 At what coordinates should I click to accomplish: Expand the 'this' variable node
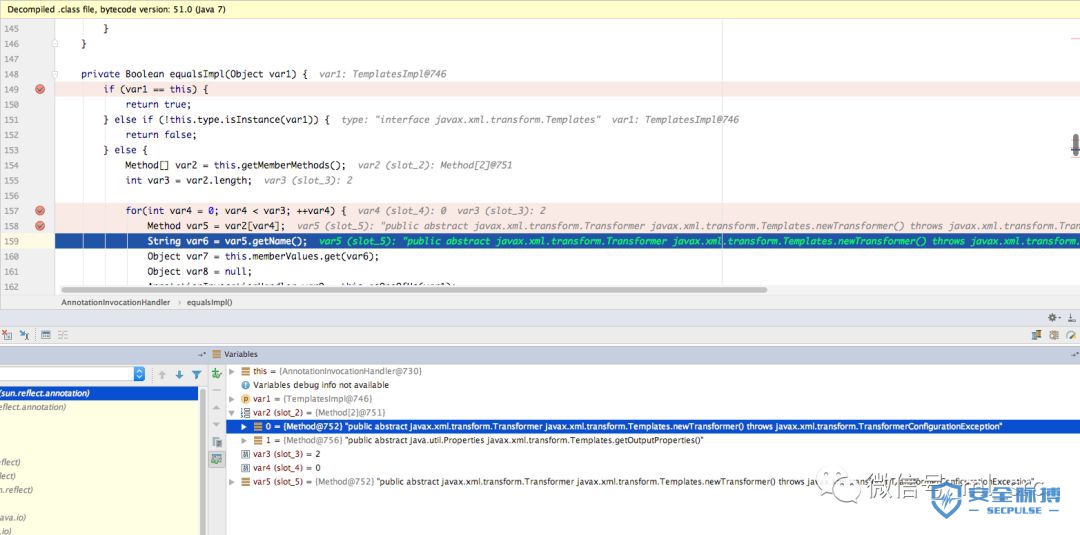tap(232, 371)
